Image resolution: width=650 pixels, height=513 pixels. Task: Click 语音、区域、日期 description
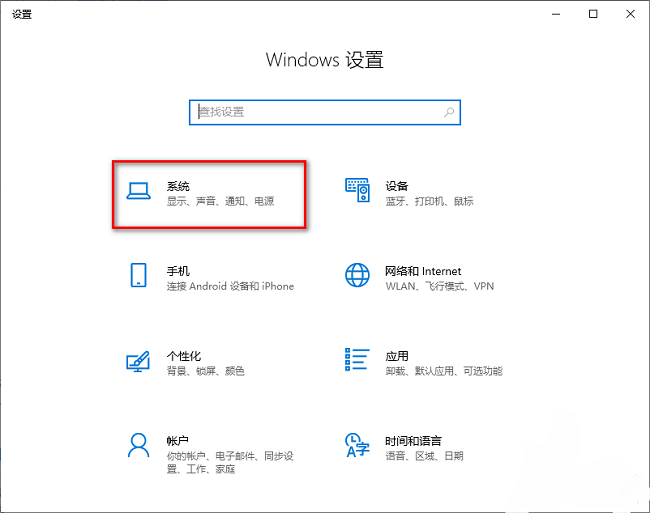click(424, 456)
